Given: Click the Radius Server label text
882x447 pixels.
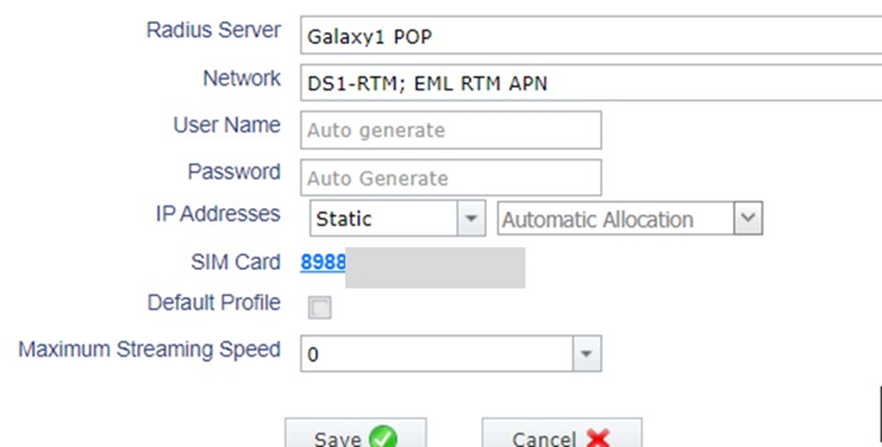Looking at the screenshot, I should pyautogui.click(x=213, y=30).
